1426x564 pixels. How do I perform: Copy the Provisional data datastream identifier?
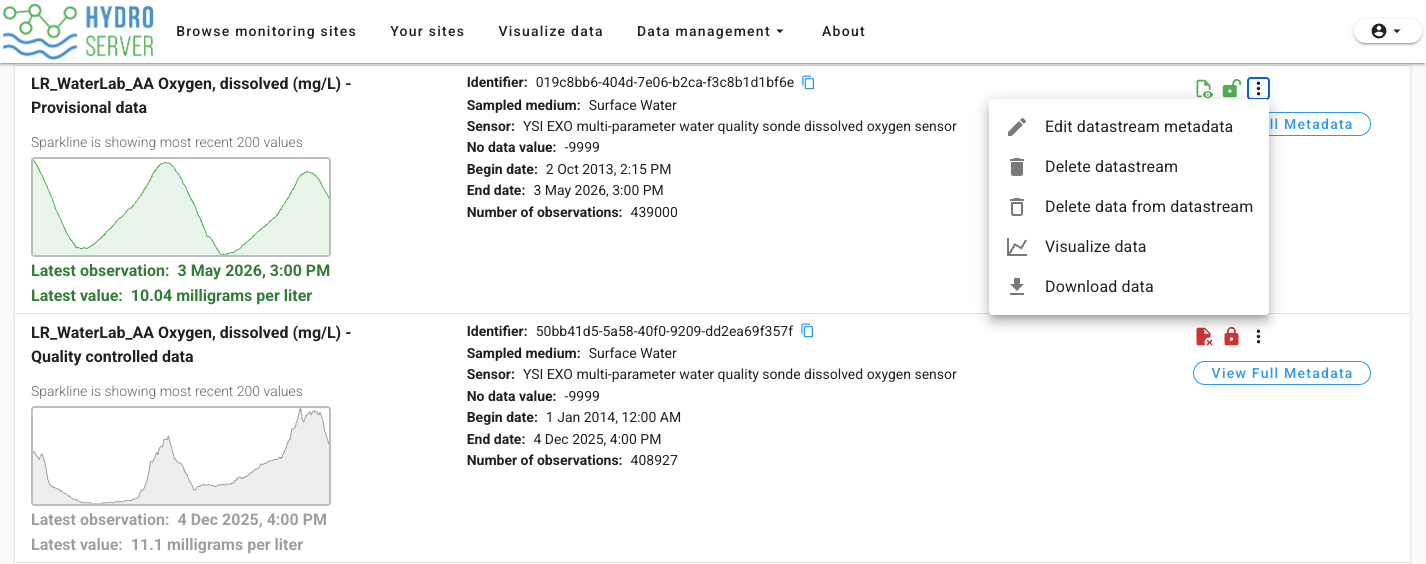pos(809,83)
